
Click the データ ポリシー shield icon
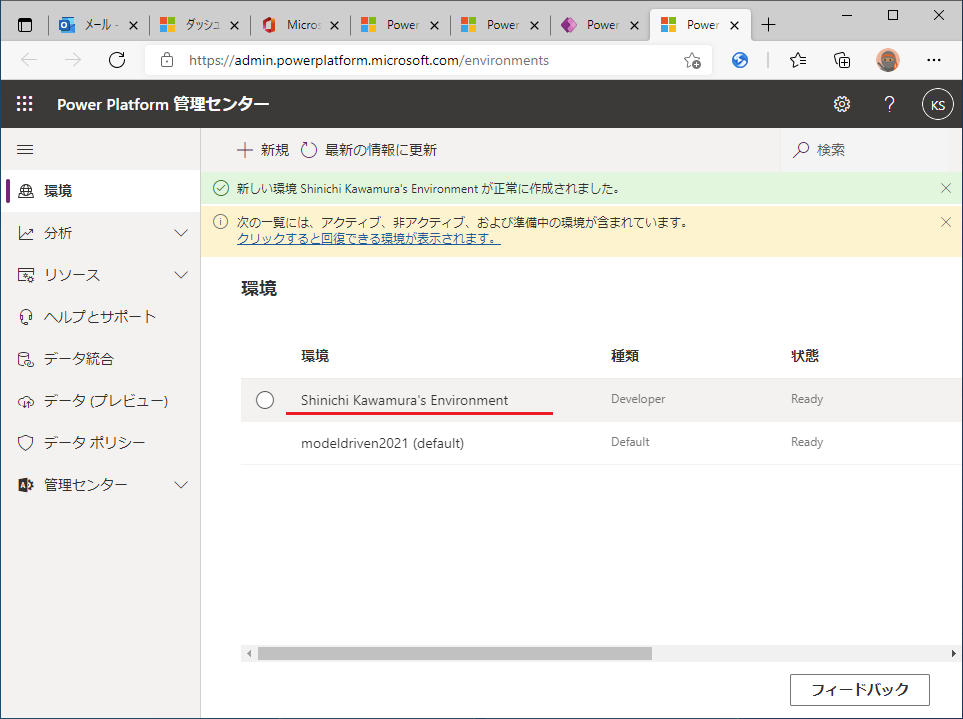tap(26, 443)
